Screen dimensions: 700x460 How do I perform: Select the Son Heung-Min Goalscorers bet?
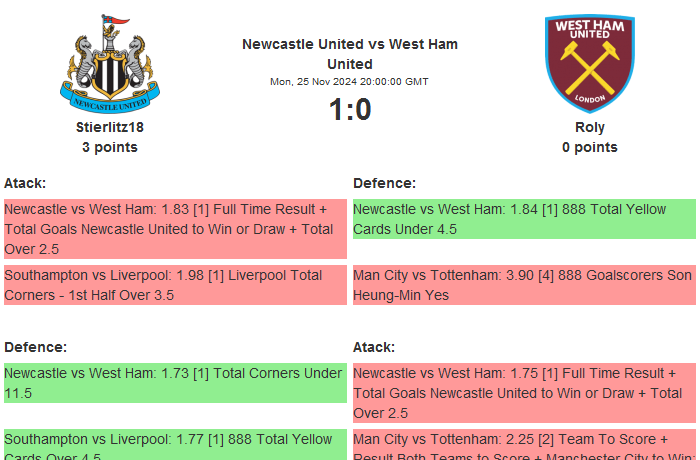(524, 285)
